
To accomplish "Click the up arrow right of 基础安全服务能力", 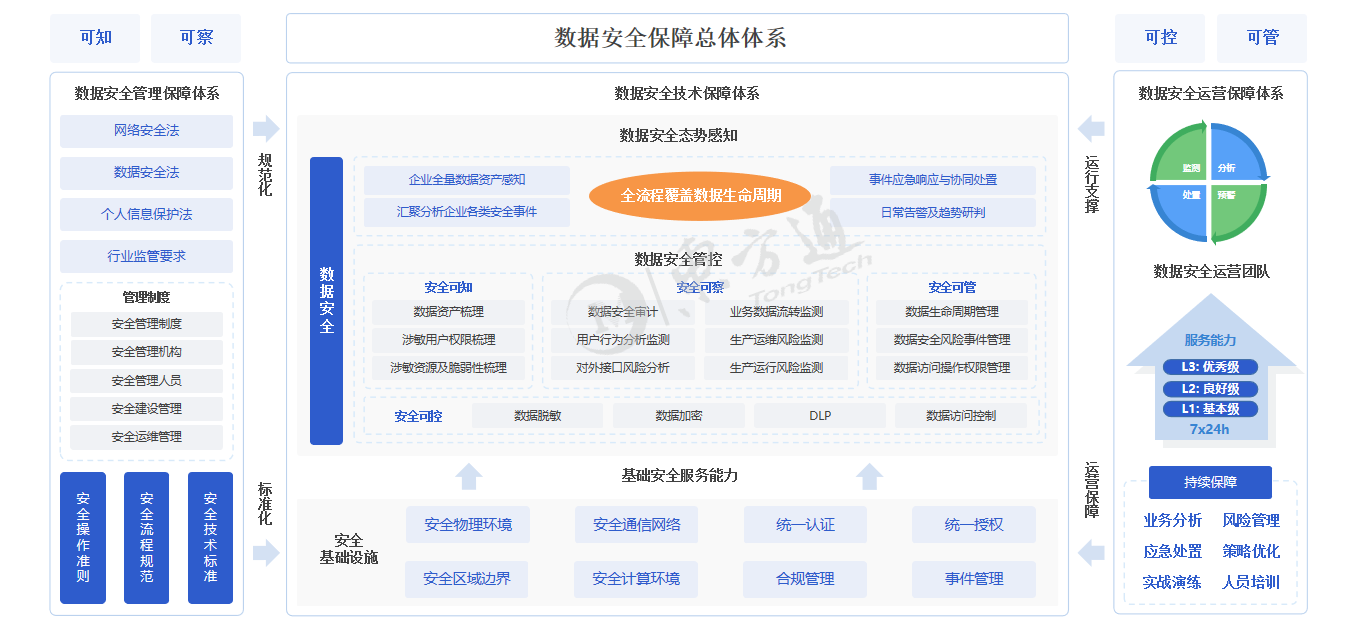I will (x=870, y=476).
